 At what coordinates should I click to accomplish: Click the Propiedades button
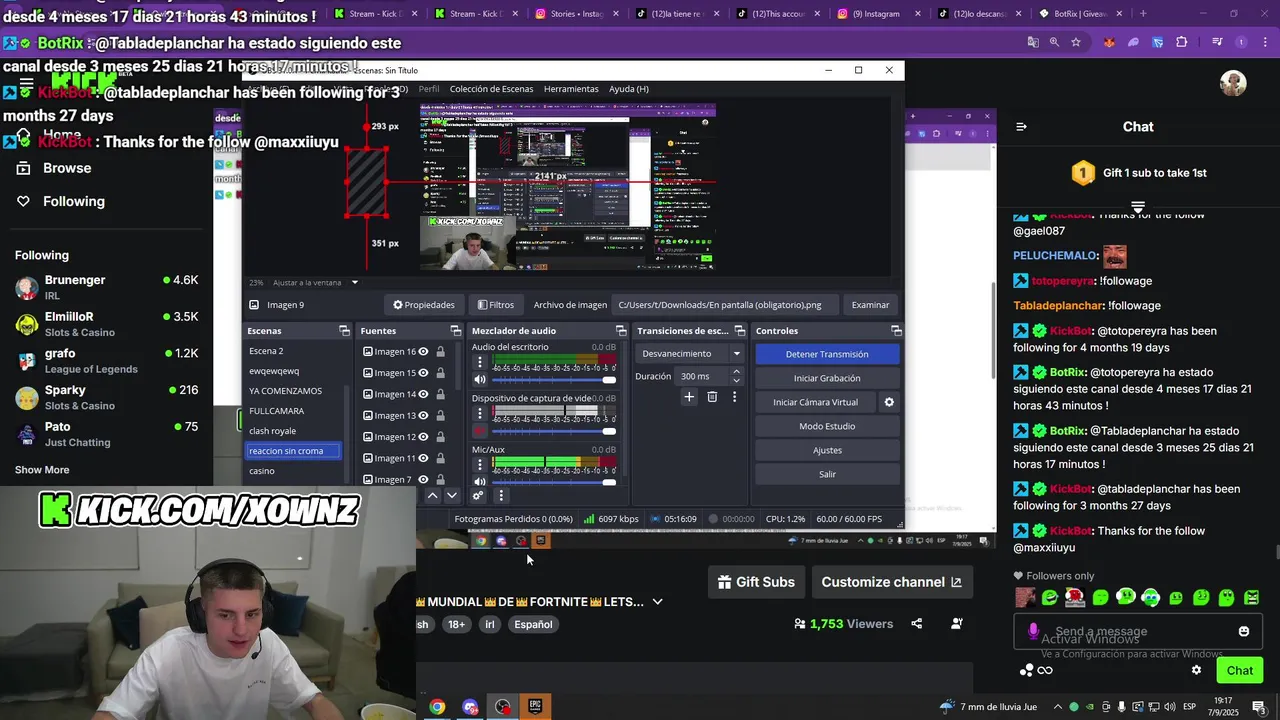[x=424, y=305]
